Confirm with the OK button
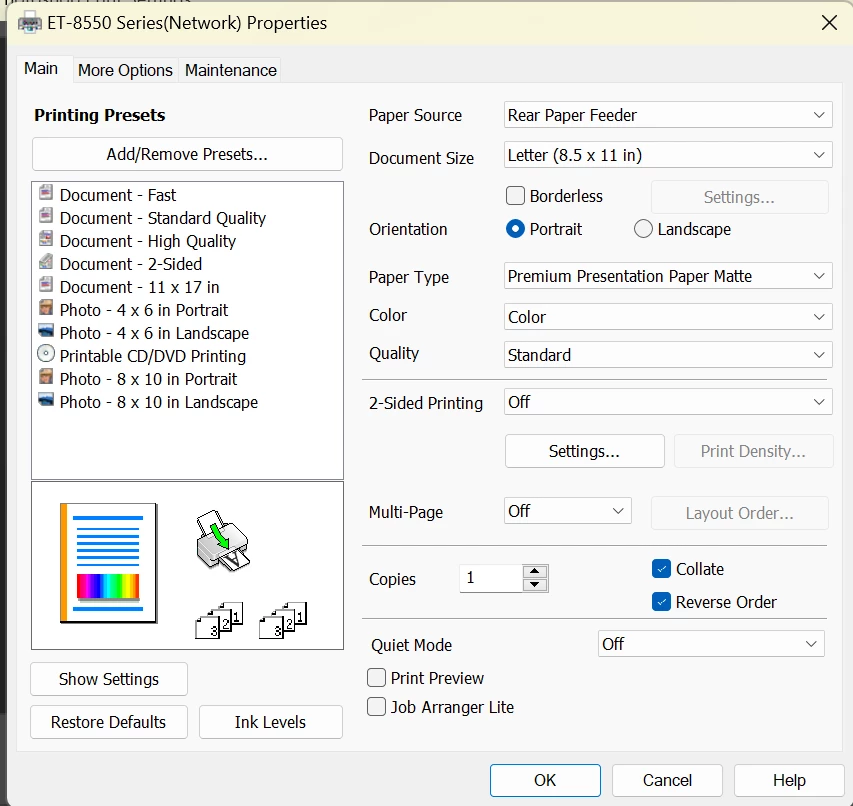The height and width of the screenshot is (806, 853). click(545, 780)
